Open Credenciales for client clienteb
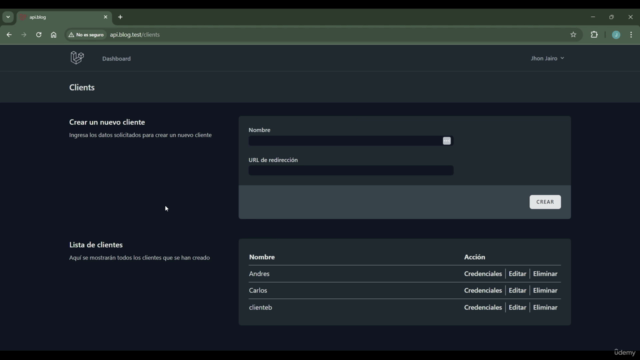This screenshot has height=360, width=640. coord(483,307)
